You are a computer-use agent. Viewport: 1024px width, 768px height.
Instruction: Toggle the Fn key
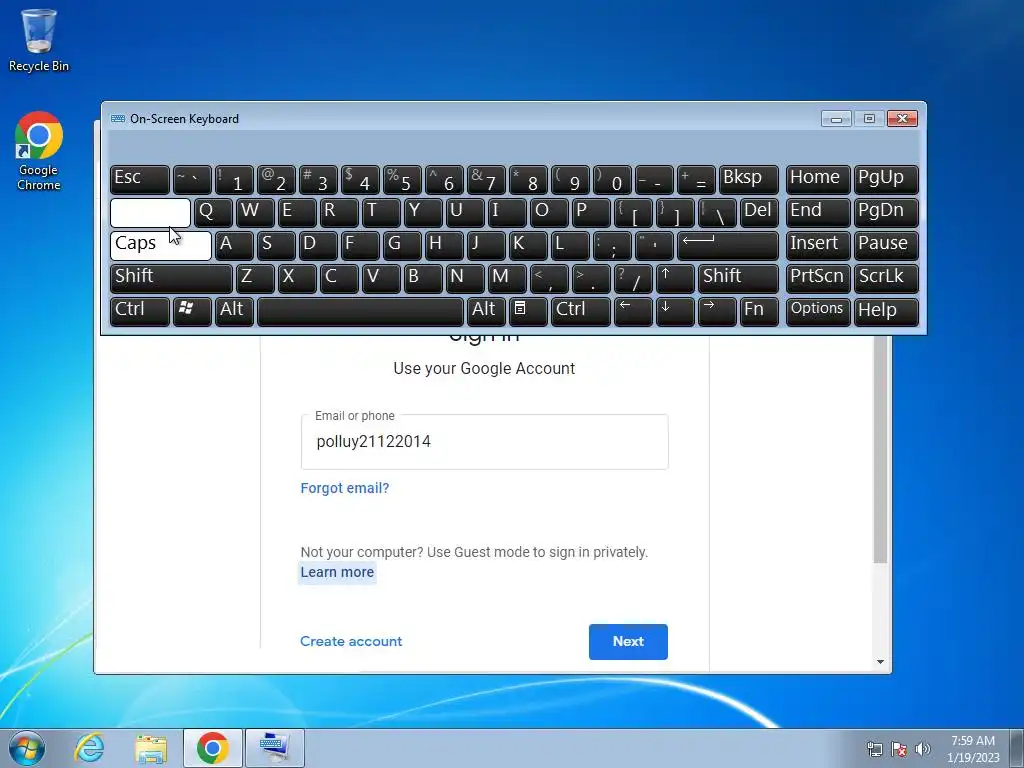[760, 311]
